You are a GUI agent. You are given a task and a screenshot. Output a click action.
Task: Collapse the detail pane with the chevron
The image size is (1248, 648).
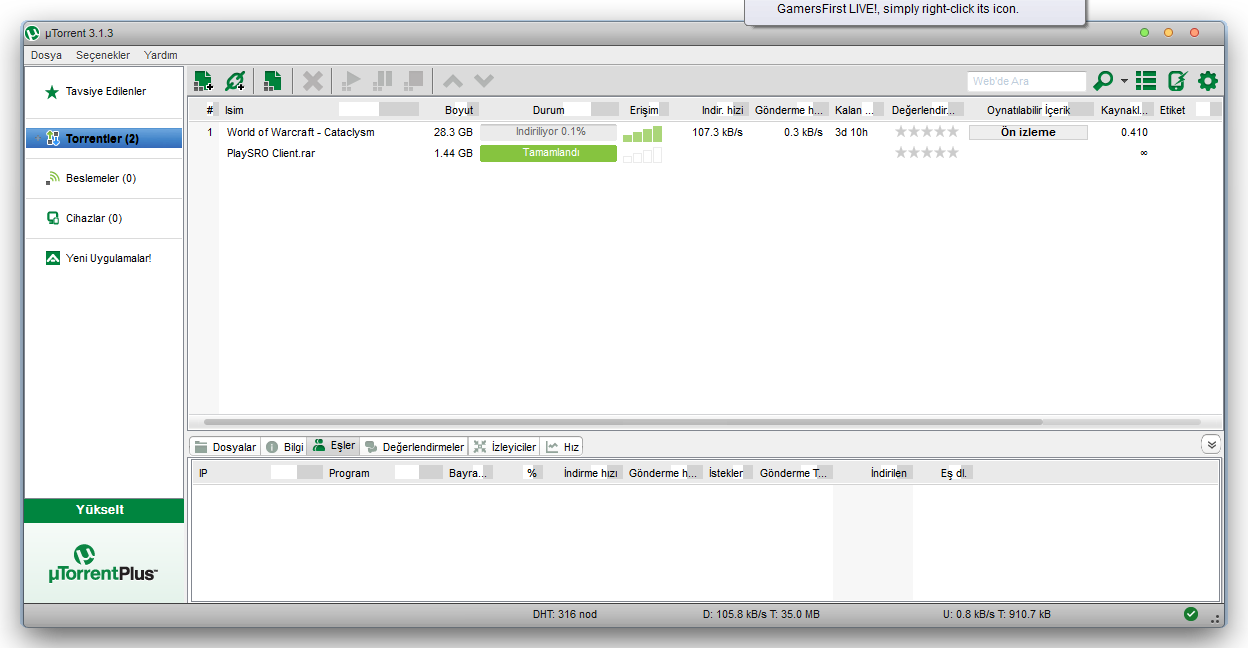coord(1212,444)
